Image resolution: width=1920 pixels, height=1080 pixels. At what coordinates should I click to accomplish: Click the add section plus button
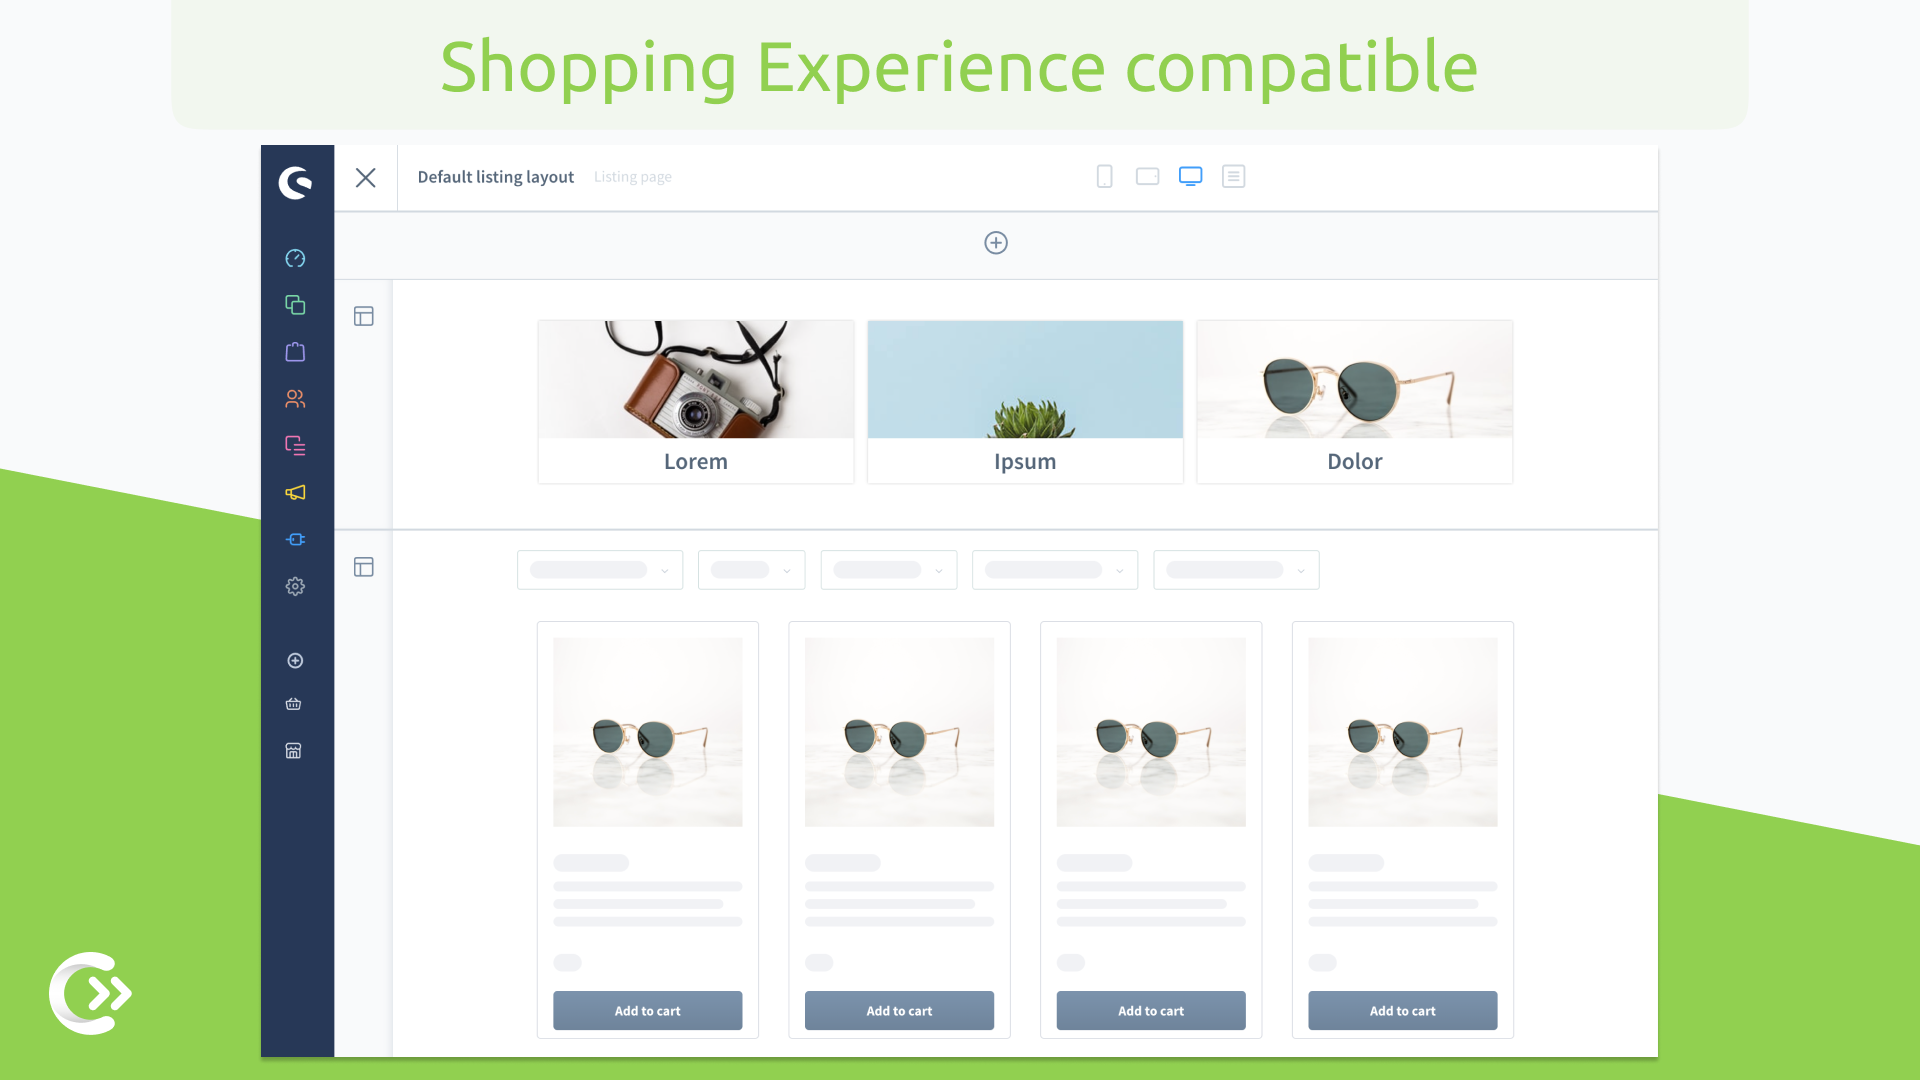click(996, 243)
